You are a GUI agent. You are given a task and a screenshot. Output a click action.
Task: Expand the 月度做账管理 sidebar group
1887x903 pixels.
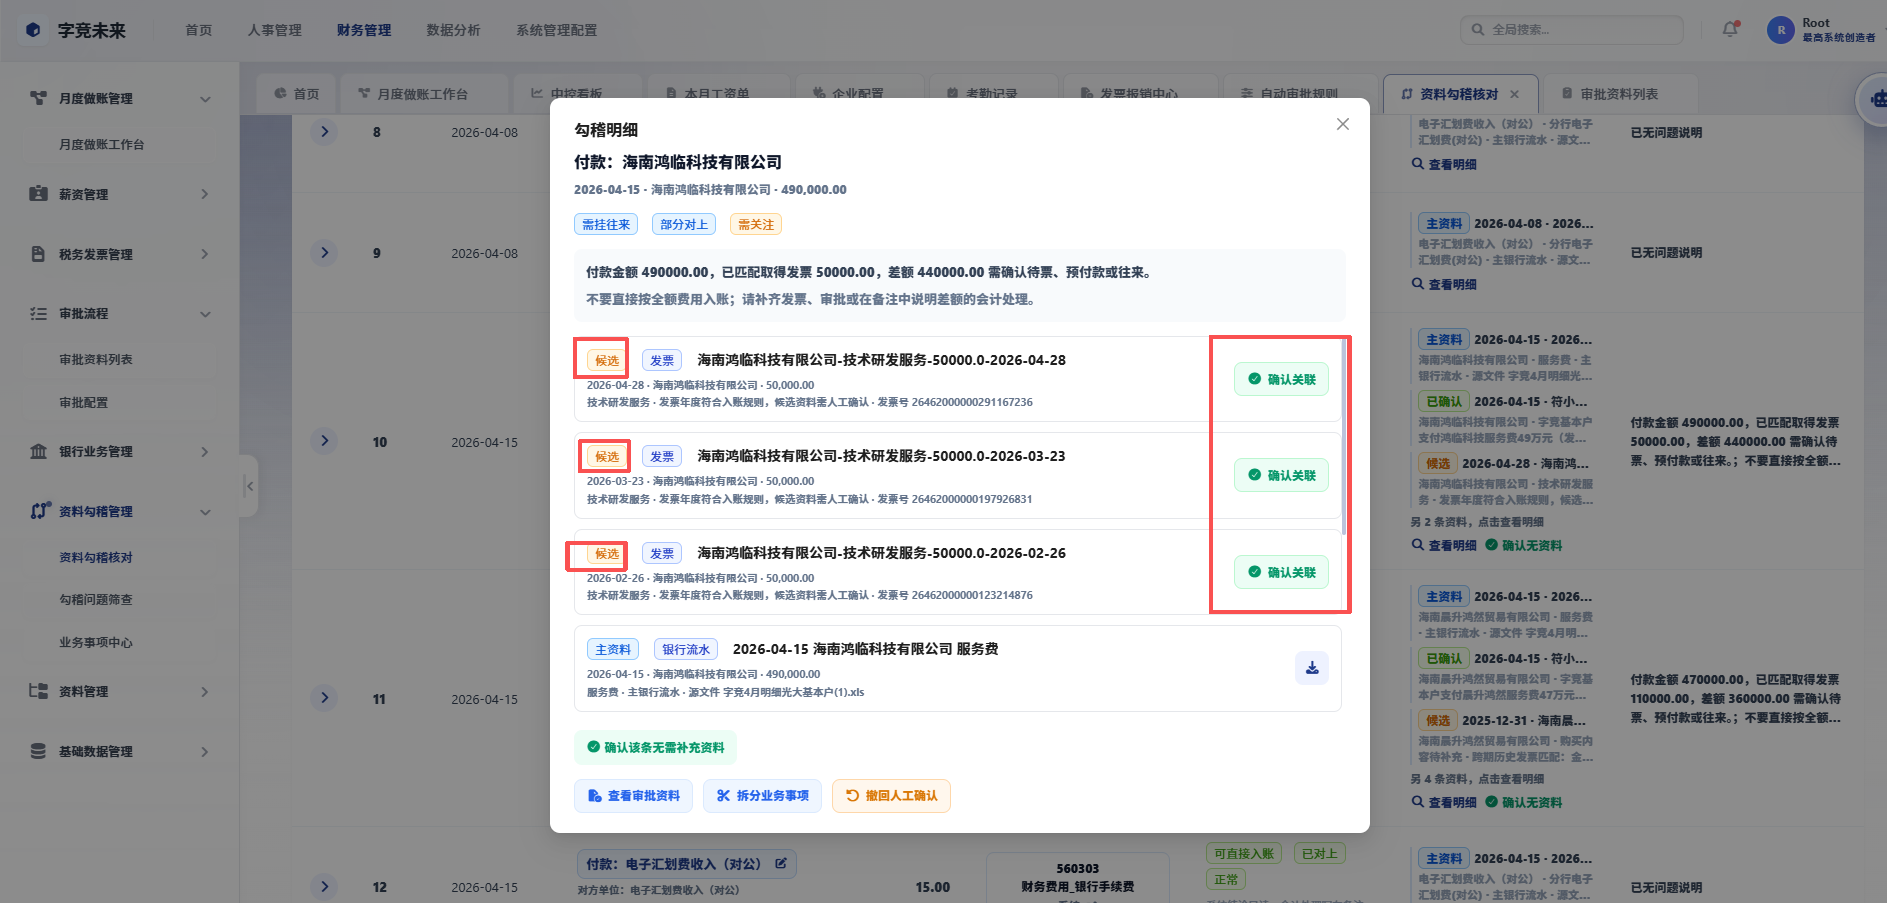[x=120, y=98]
